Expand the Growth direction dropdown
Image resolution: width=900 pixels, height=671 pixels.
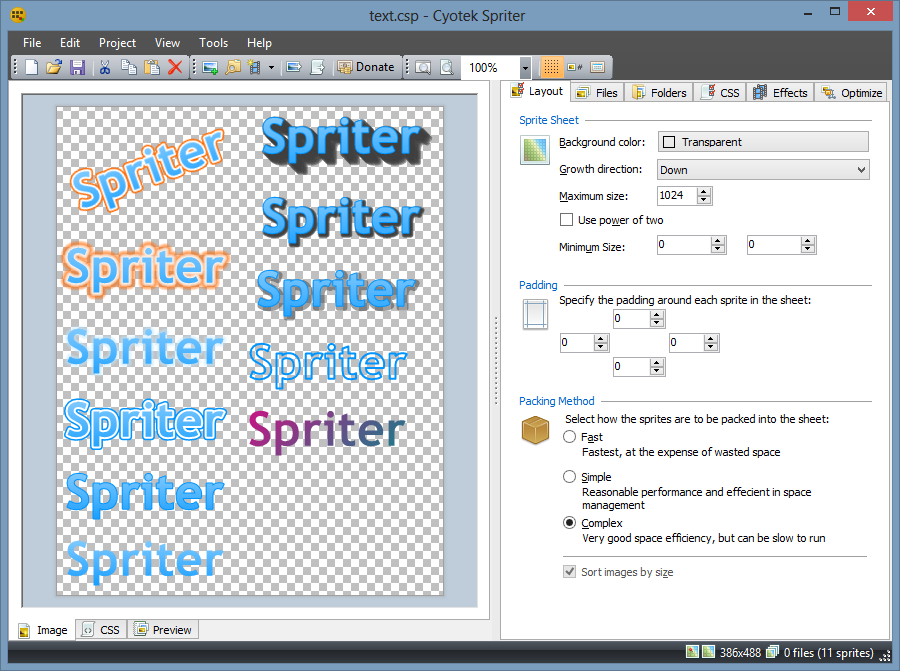click(763, 170)
